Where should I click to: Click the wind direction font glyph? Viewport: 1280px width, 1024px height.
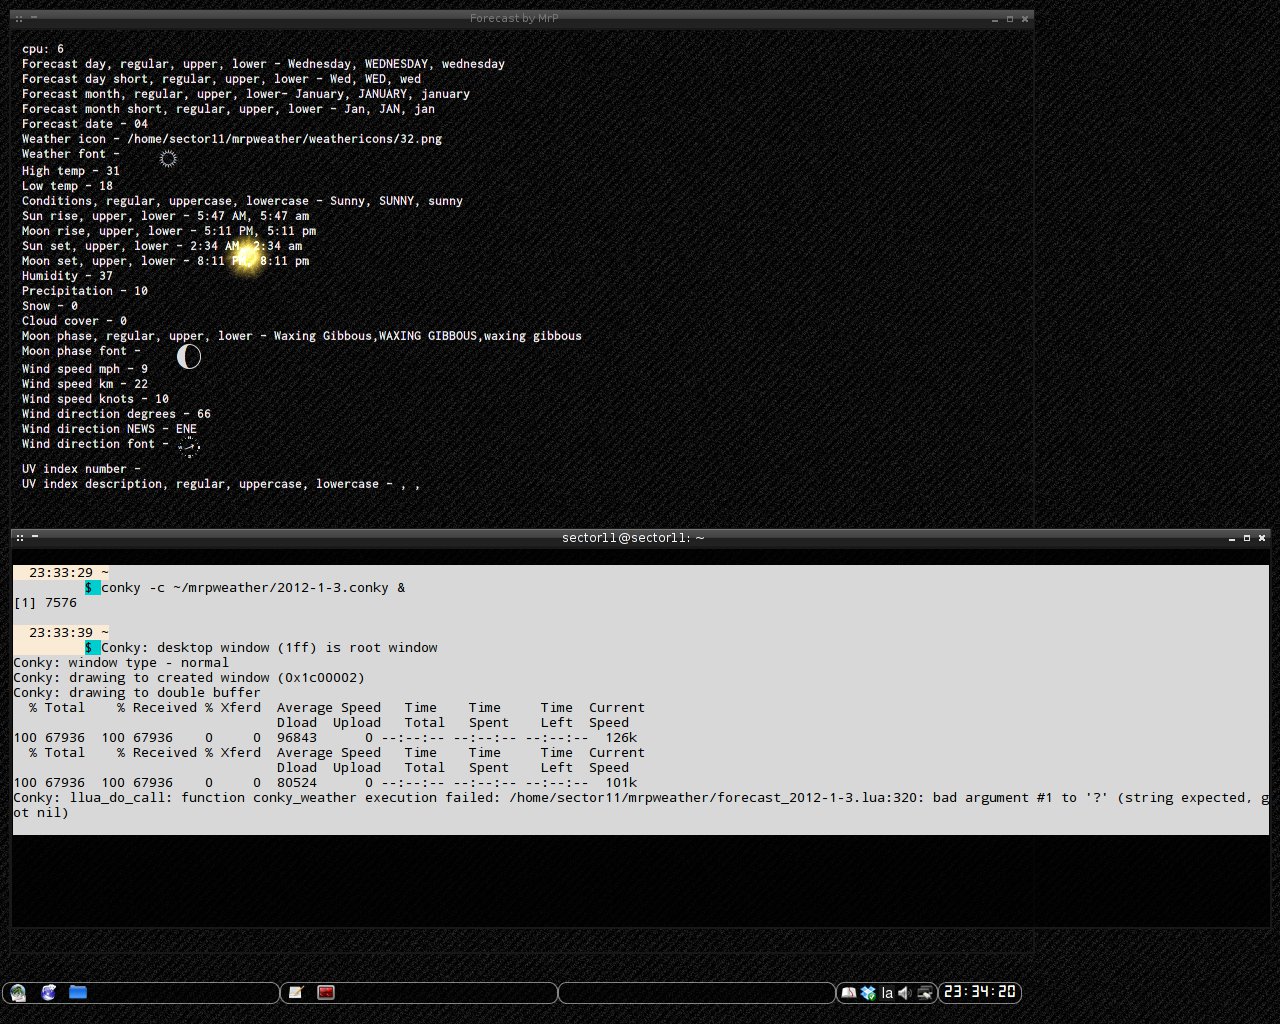pyautogui.click(x=189, y=447)
